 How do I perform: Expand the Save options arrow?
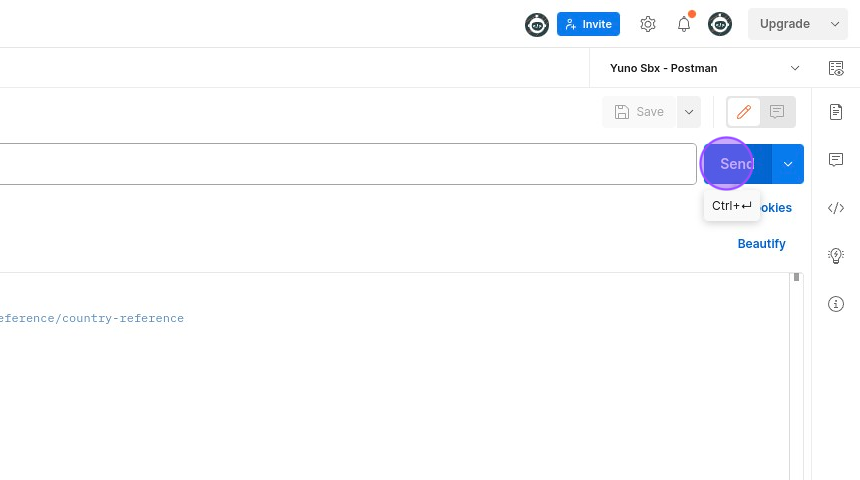click(x=689, y=112)
